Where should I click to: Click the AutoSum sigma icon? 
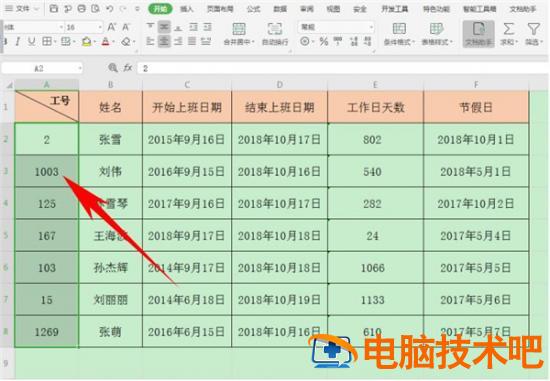509,29
